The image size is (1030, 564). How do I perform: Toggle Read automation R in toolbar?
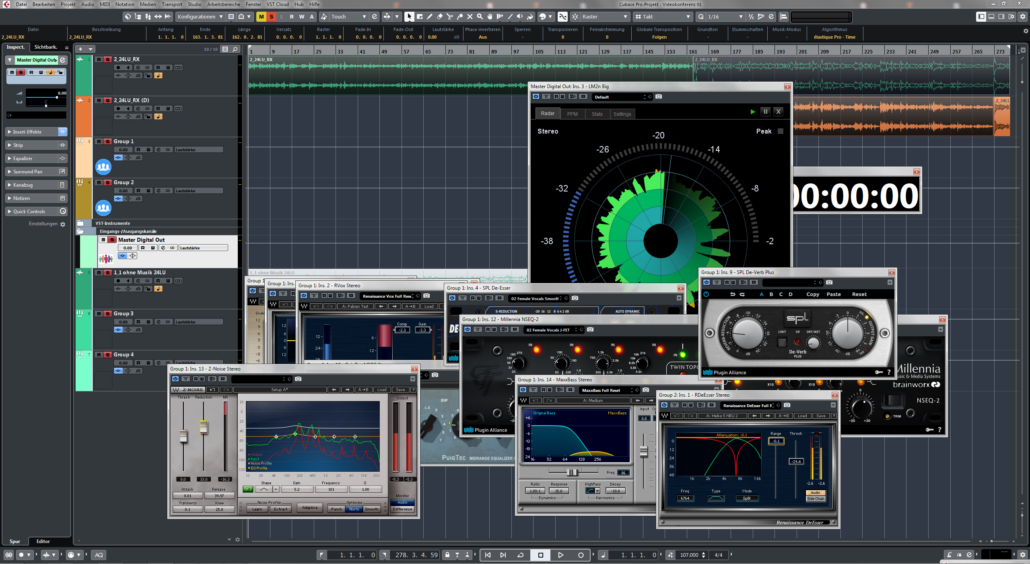click(291, 16)
